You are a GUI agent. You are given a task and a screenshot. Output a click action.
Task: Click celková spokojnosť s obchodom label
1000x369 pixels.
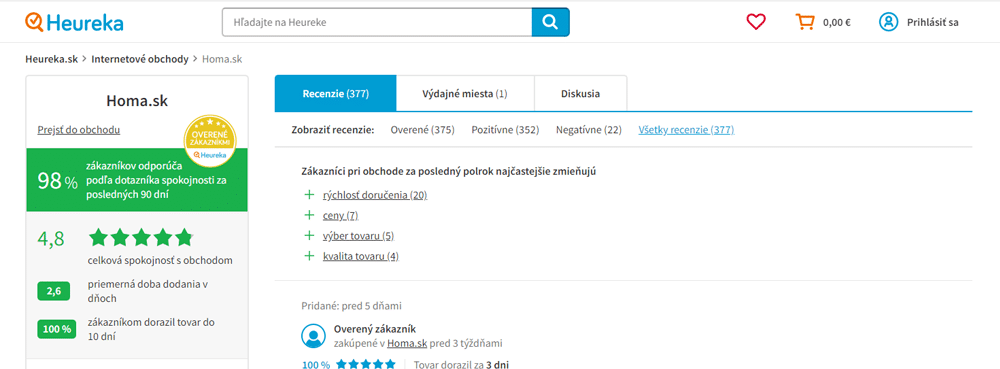(x=160, y=261)
